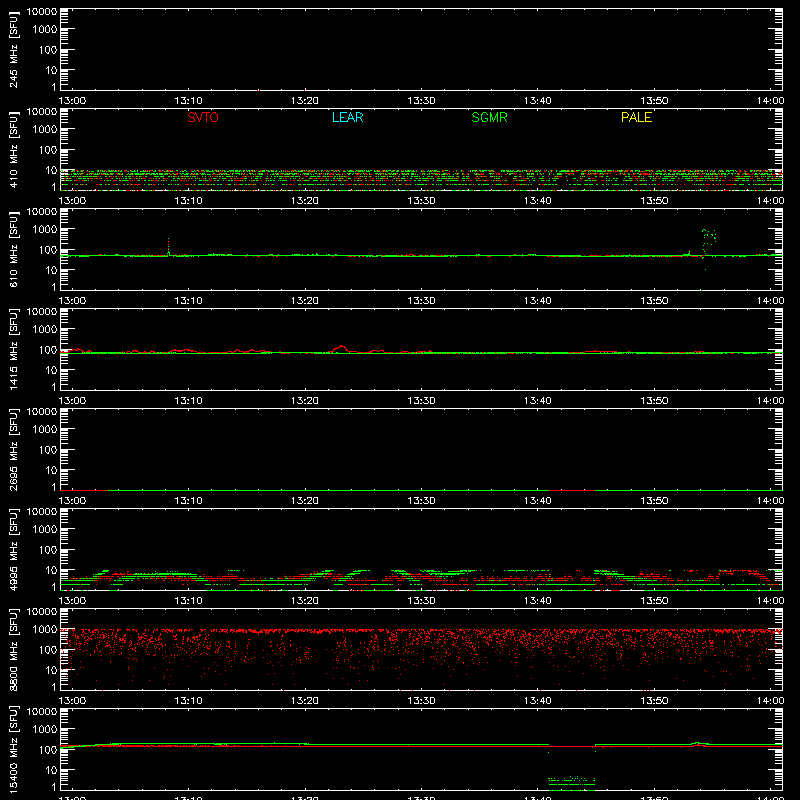Click the 10 y-axis label of 2695 MHz panel
Image resolution: width=800 pixels, height=800 pixels.
click(52, 470)
